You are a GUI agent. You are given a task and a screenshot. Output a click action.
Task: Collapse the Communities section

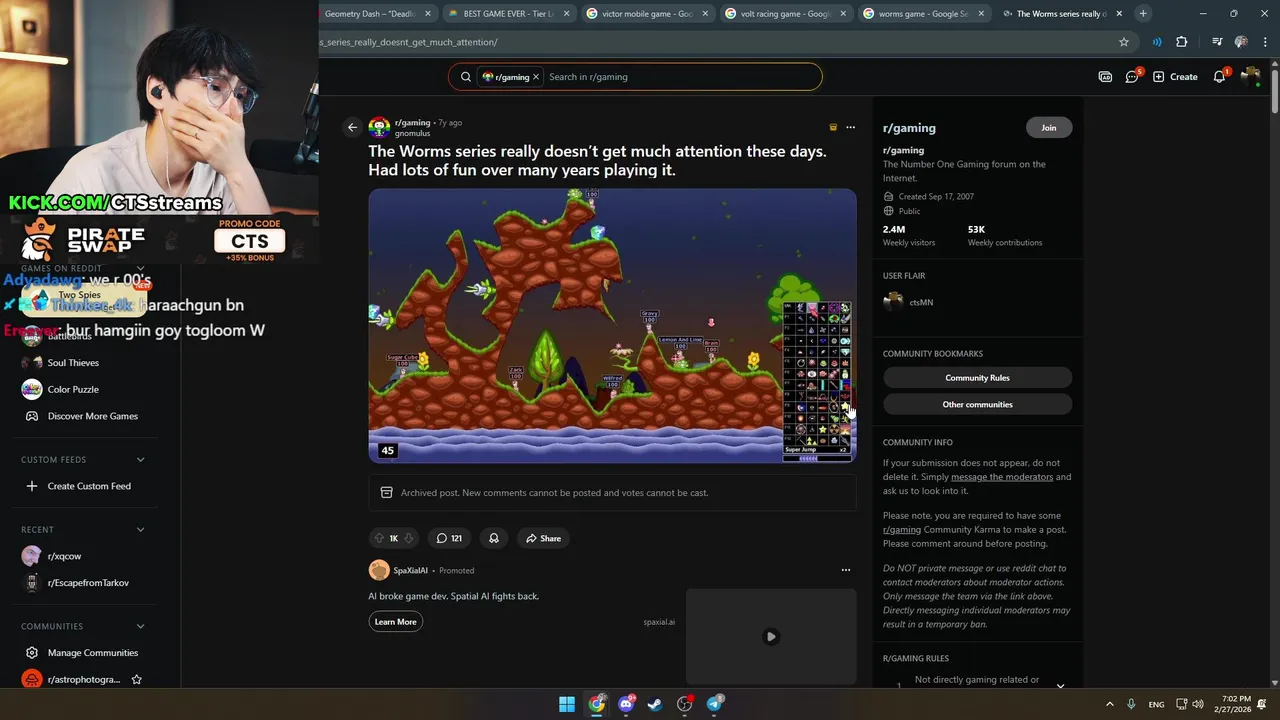(140, 626)
